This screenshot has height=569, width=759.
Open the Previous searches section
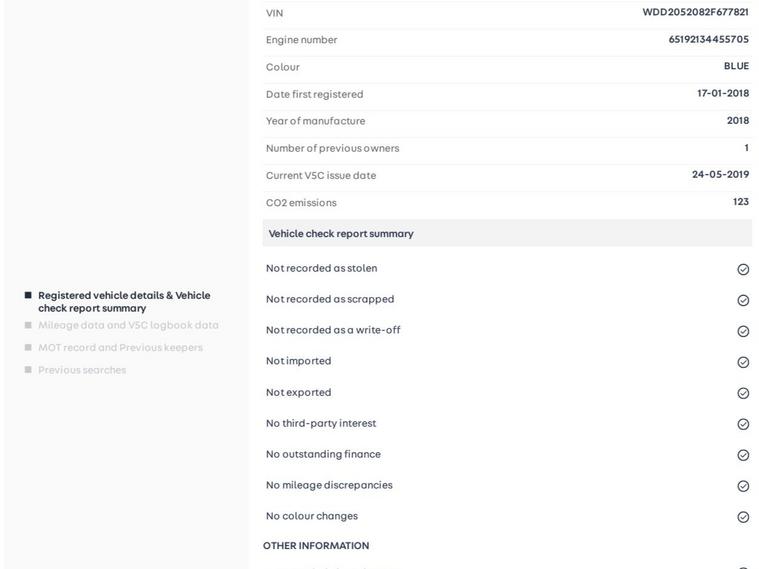point(82,370)
